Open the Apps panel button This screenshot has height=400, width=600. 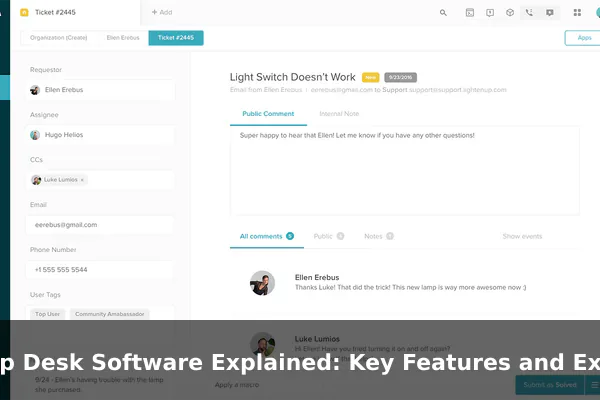(584, 38)
